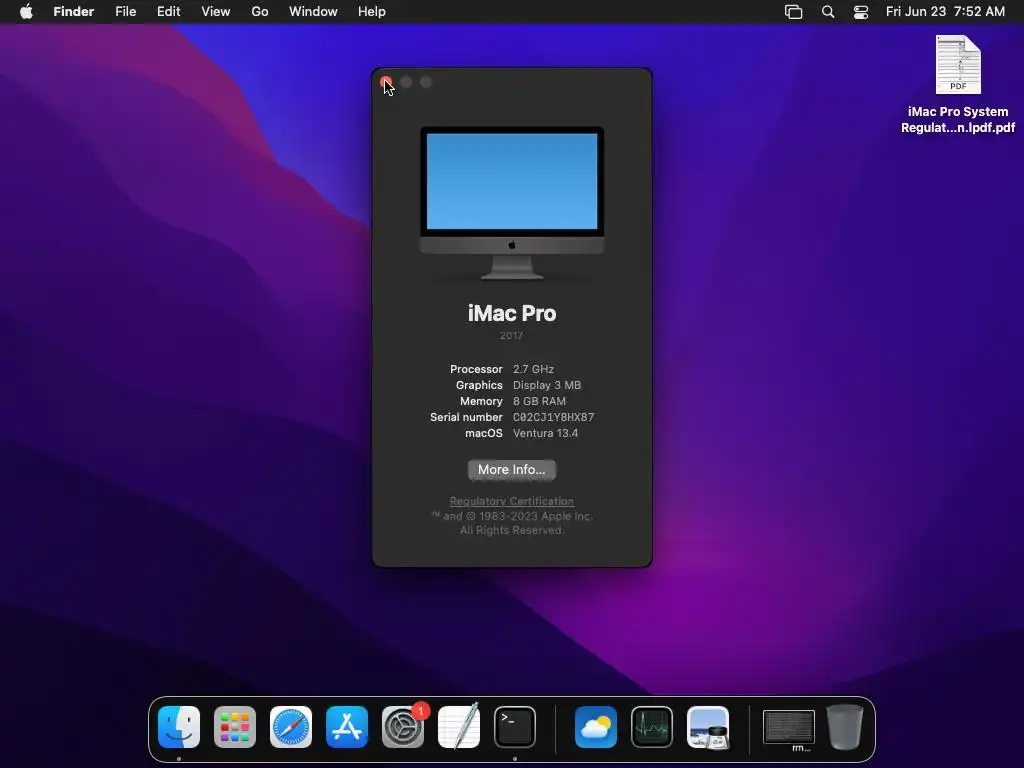Viewport: 1024px width, 768px height.
Task: Open Control Center in menu bar
Action: [x=861, y=12]
